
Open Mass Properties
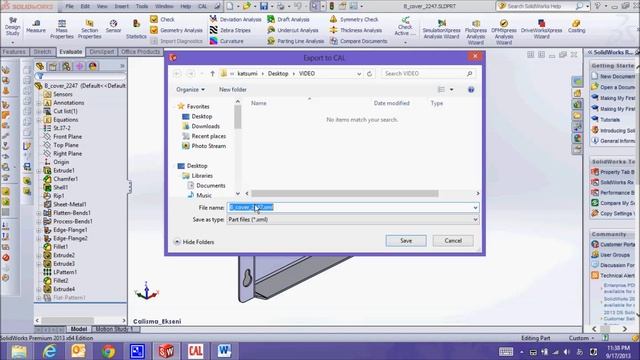coord(62,29)
